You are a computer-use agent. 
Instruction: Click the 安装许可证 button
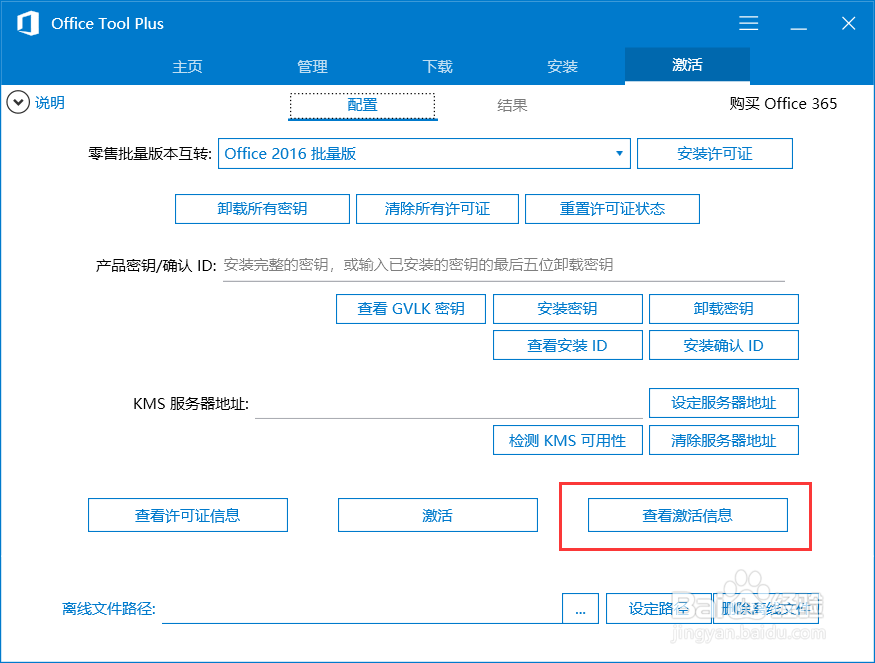pos(715,153)
